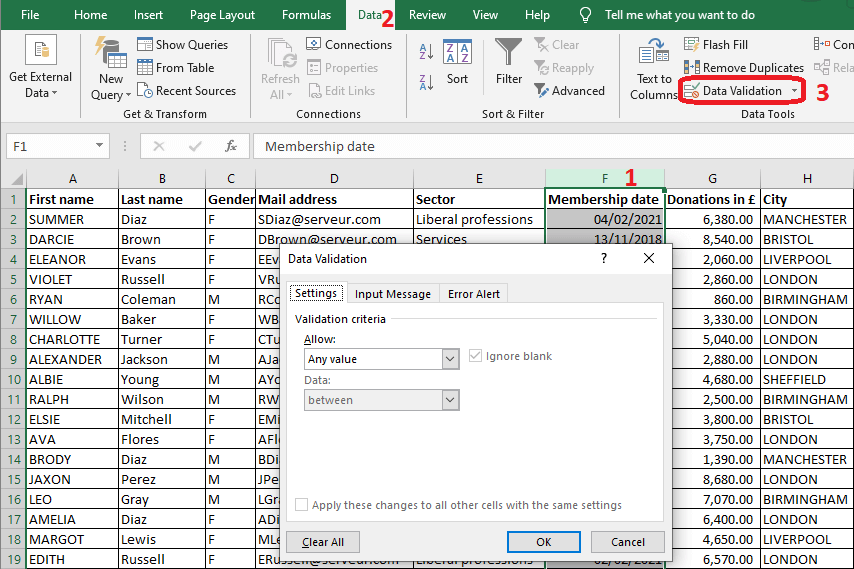Screen dimensions: 854x569
Task: Click the Clear All button
Action: tap(323, 542)
